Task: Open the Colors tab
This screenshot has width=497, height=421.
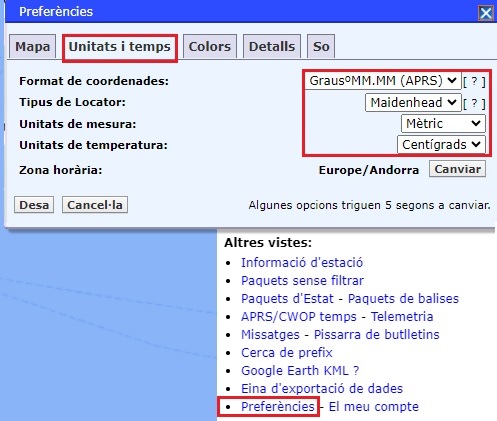Action: coord(210,46)
